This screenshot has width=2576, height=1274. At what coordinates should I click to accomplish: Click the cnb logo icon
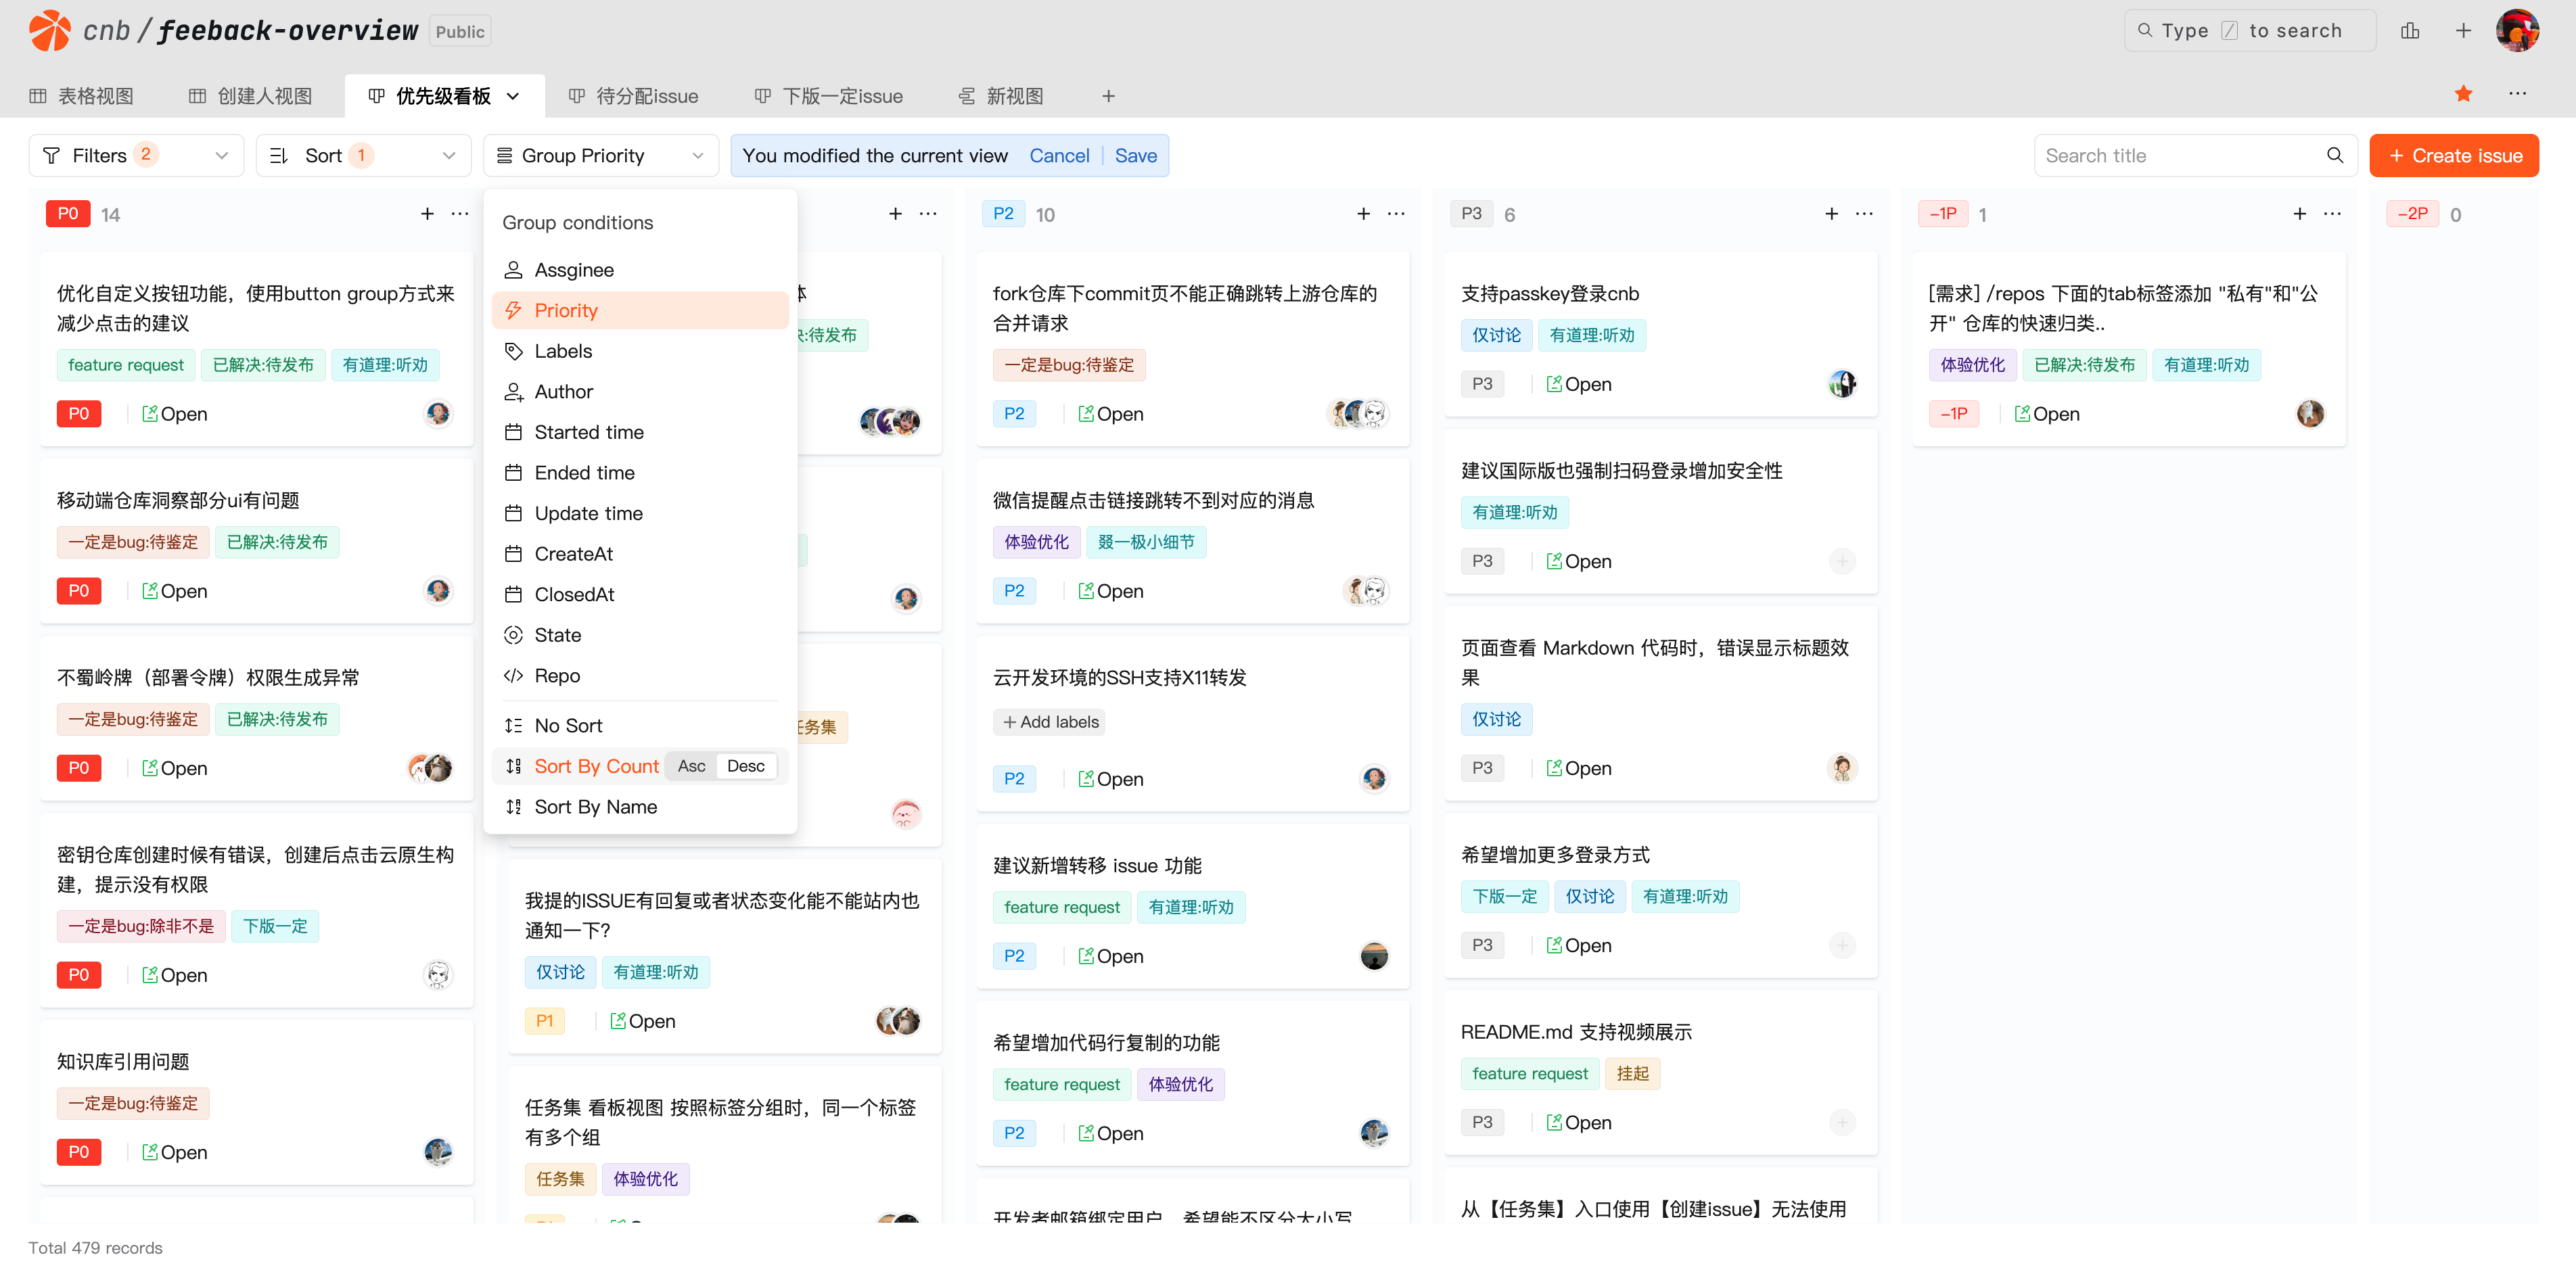click(49, 31)
